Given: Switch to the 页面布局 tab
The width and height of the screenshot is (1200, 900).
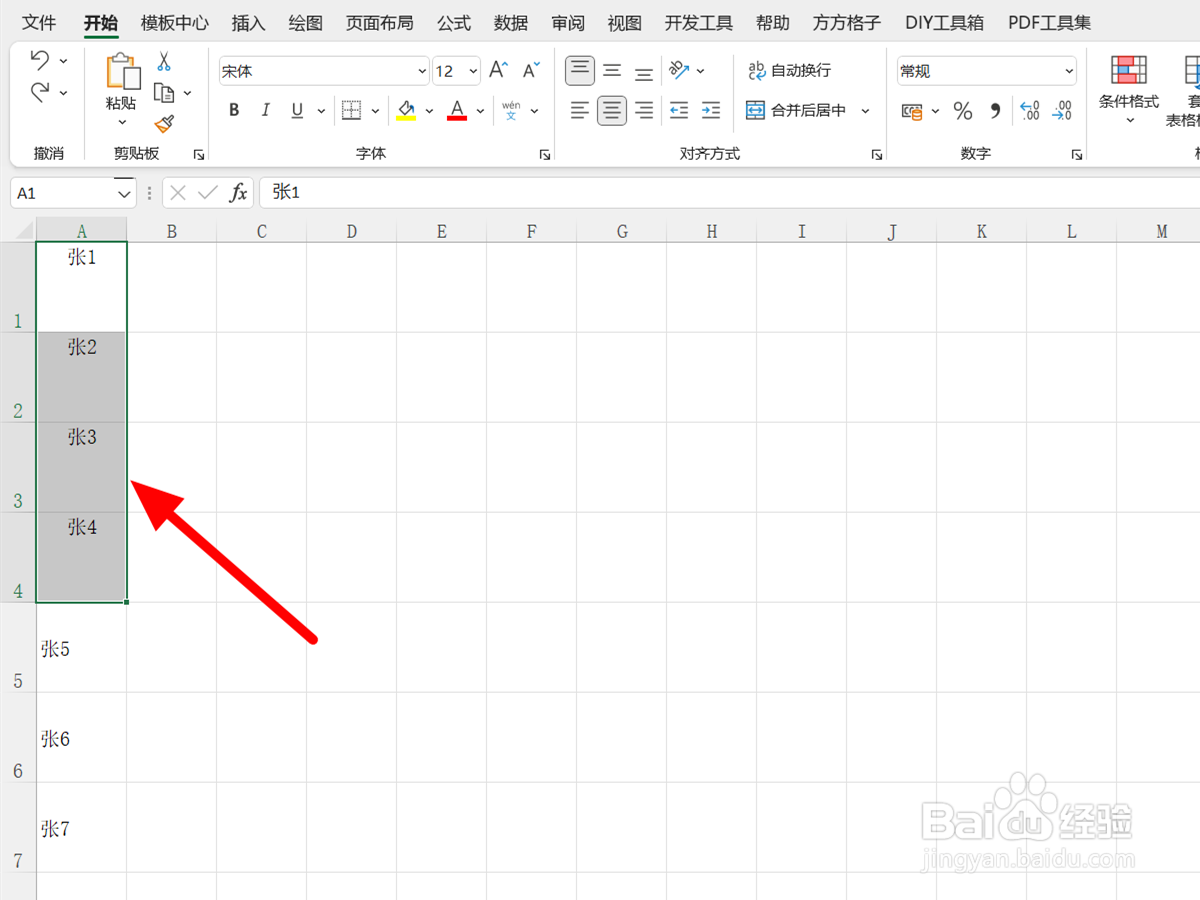Looking at the screenshot, I should pos(379,22).
